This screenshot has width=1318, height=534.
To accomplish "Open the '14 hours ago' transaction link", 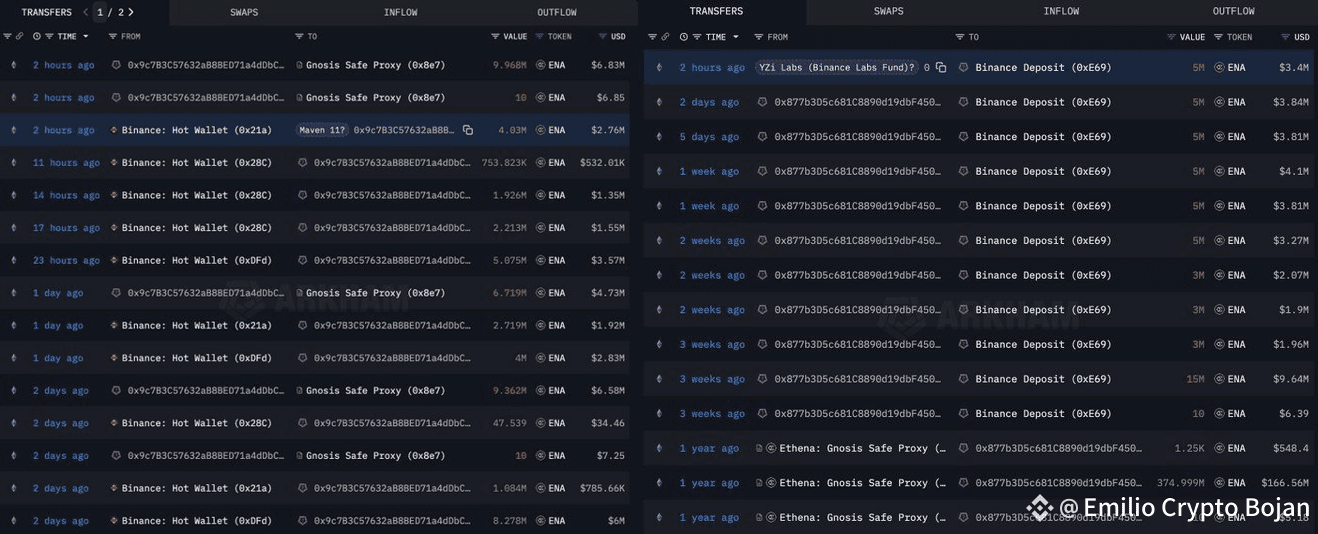I will (x=65, y=195).
